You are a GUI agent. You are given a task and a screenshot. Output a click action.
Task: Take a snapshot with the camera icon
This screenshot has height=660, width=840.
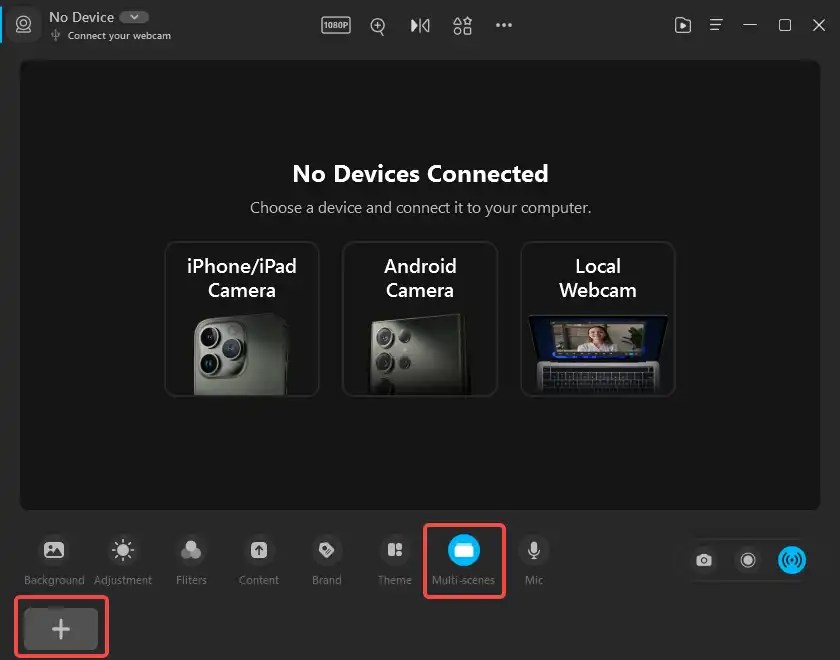tap(704, 560)
